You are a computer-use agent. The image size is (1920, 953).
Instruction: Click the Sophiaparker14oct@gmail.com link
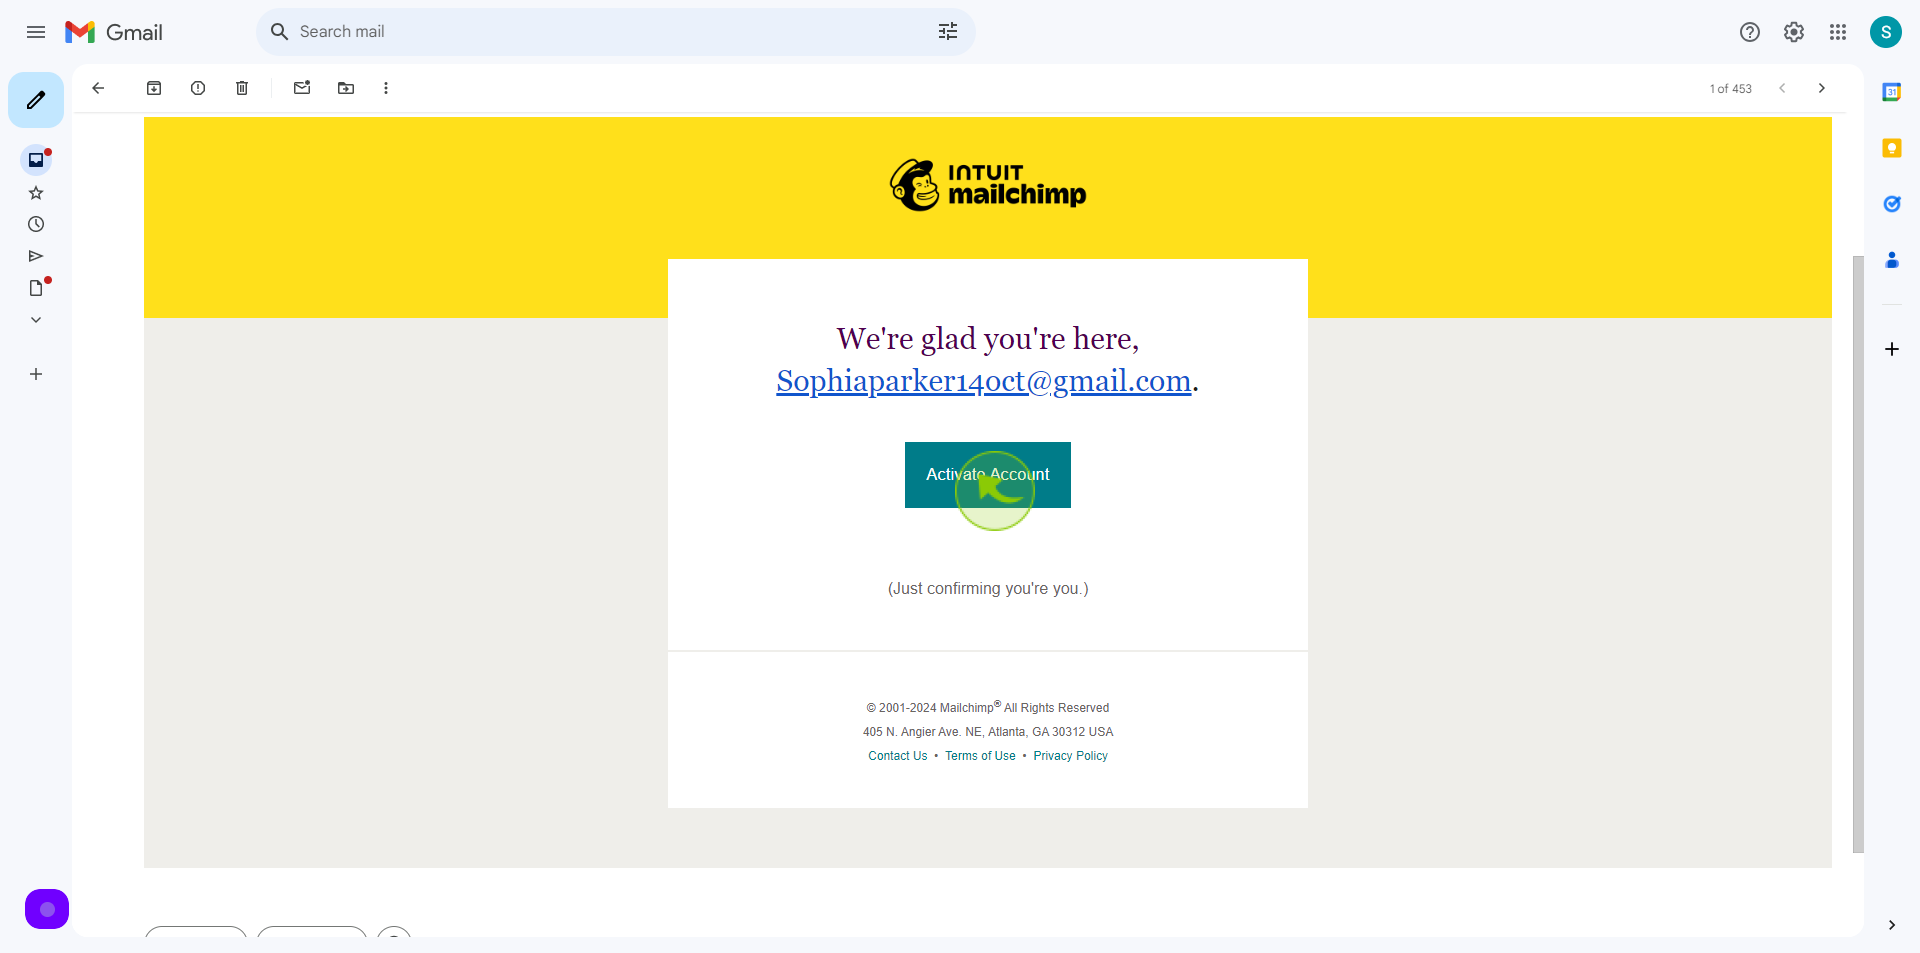[x=984, y=381]
